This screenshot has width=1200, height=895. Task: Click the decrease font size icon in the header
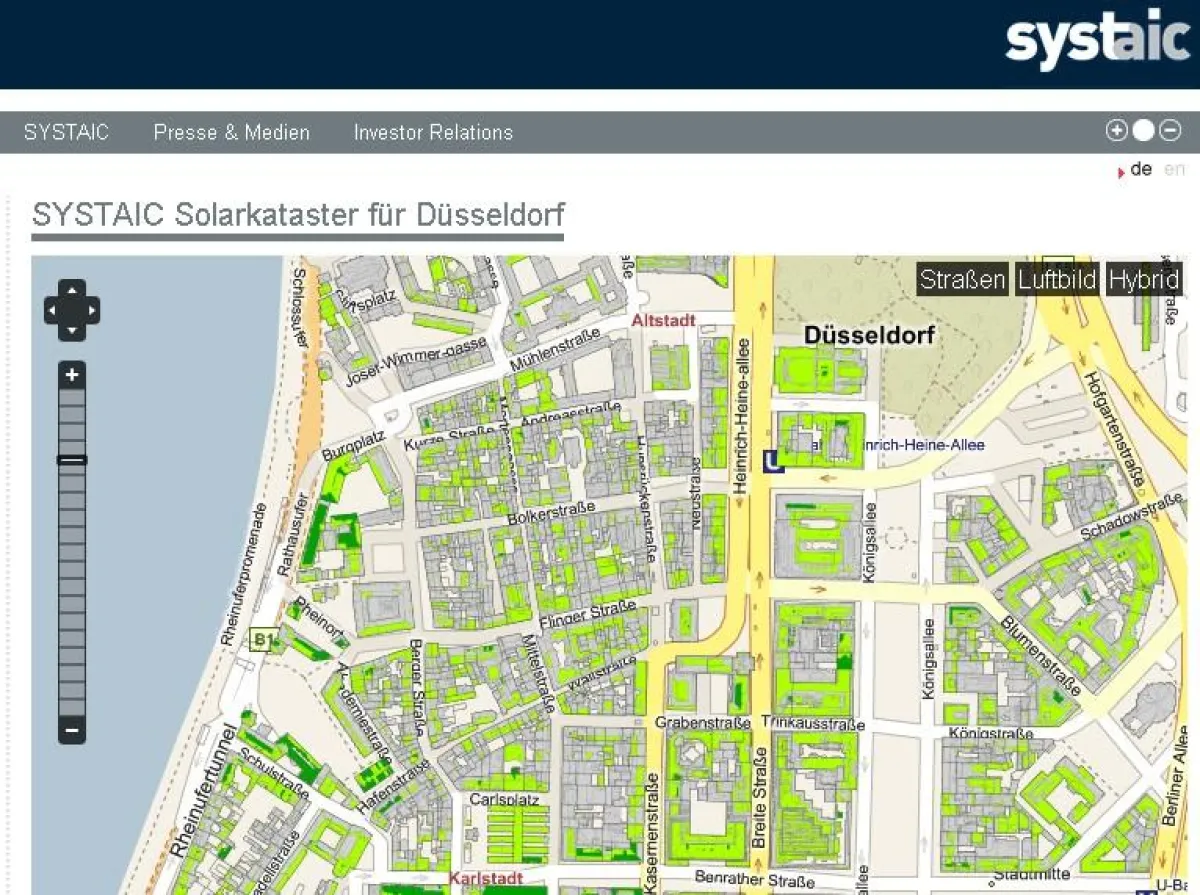pos(1169,130)
